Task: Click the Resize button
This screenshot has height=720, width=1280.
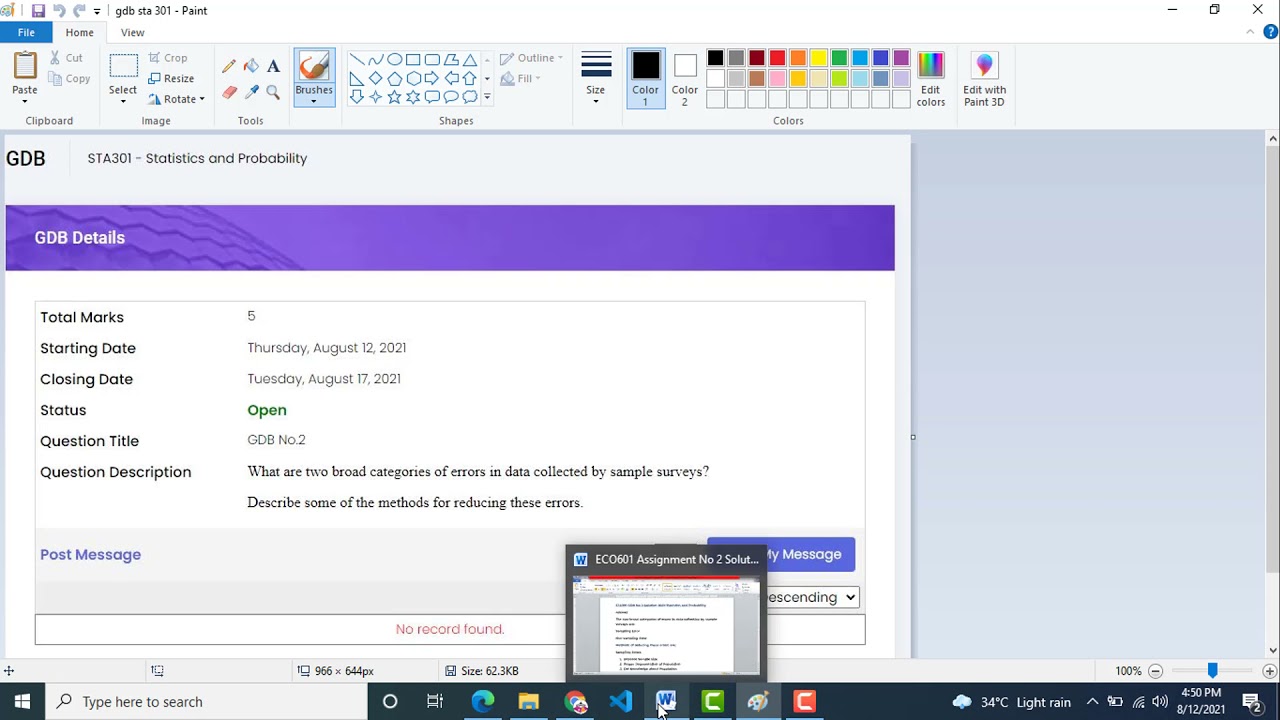Action: point(171,78)
